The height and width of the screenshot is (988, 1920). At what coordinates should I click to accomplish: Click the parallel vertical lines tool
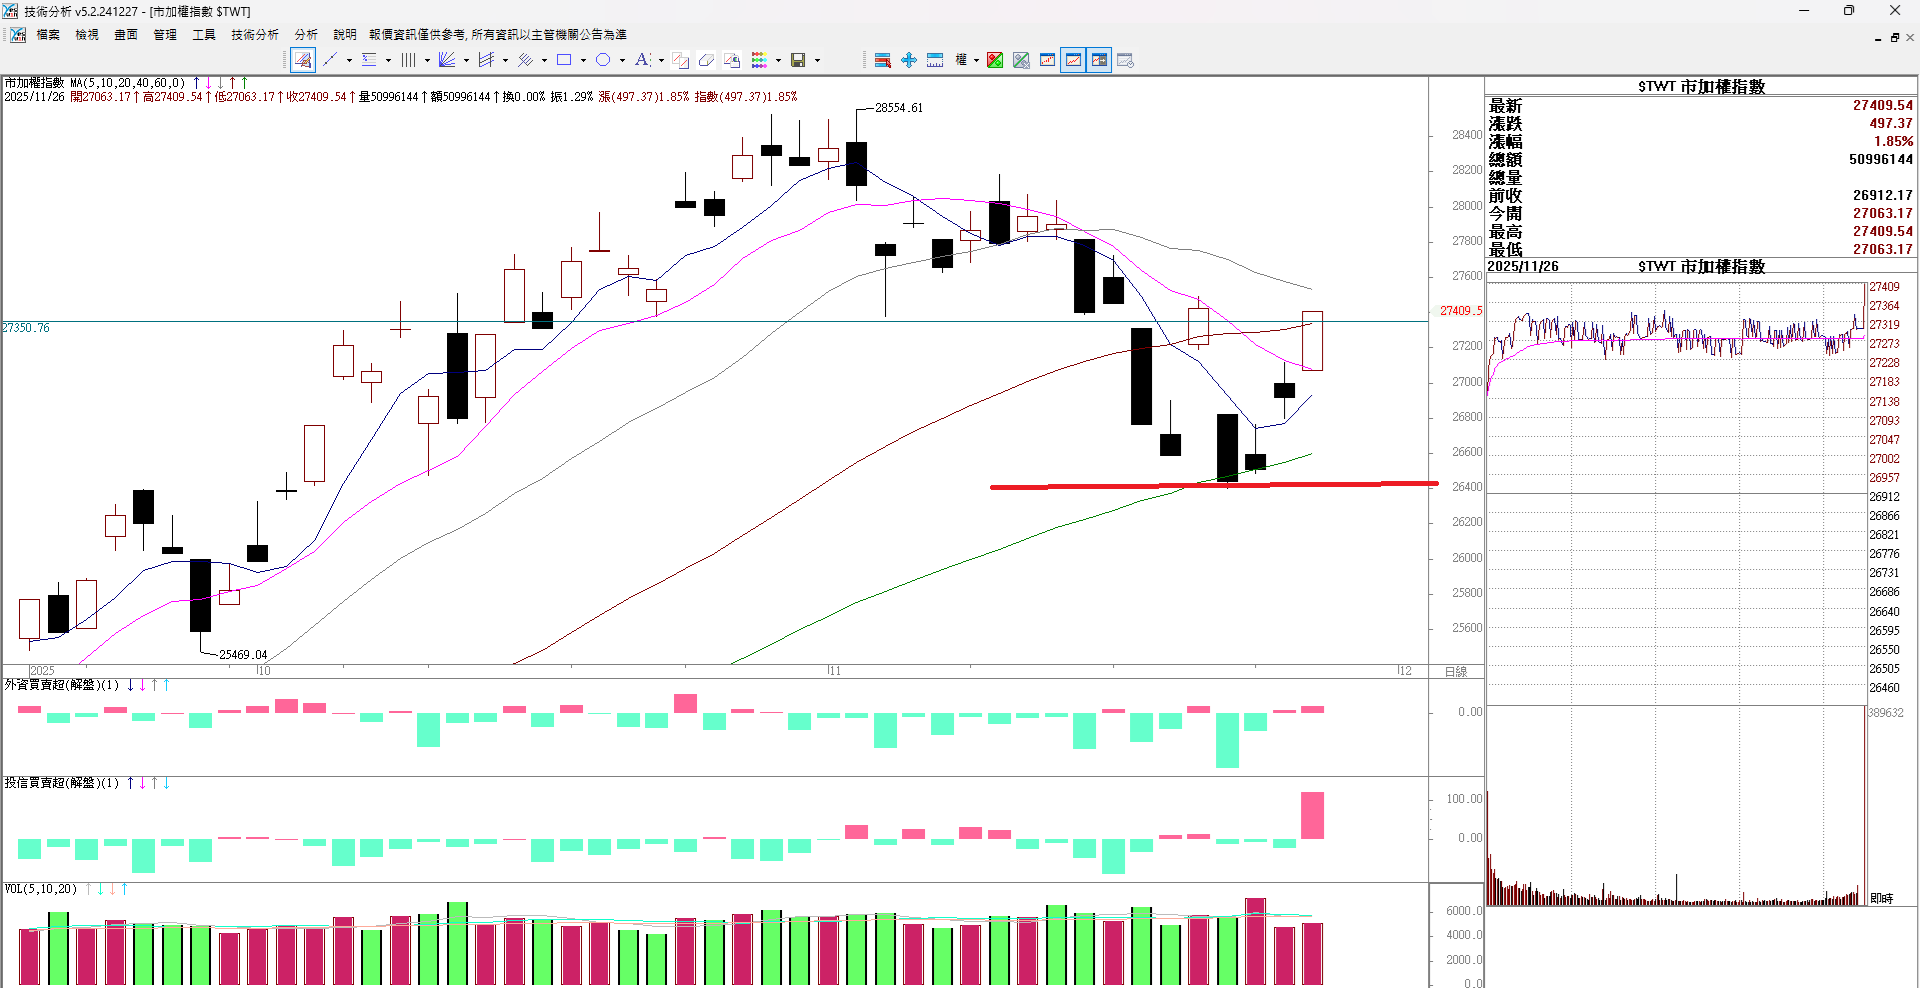point(408,60)
